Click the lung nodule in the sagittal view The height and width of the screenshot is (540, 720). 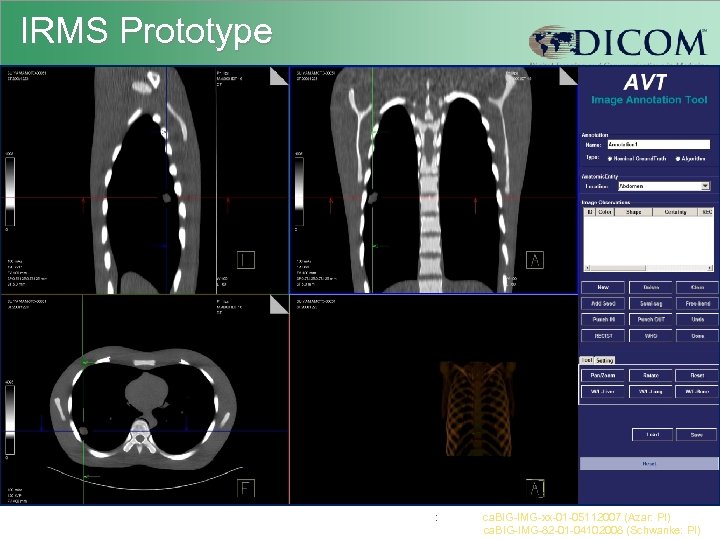pyautogui.click(x=167, y=198)
